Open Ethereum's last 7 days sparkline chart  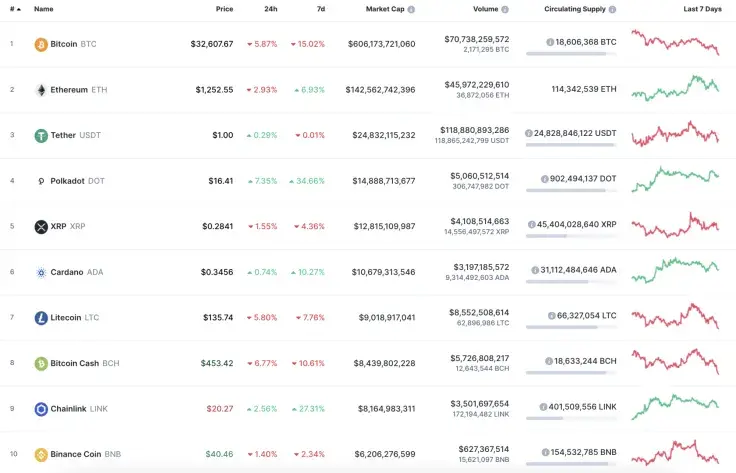[675, 88]
